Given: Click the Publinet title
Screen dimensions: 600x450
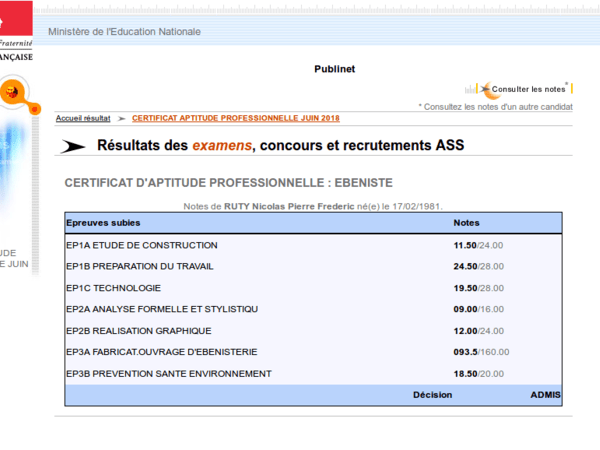Looking at the screenshot, I should [x=334, y=69].
